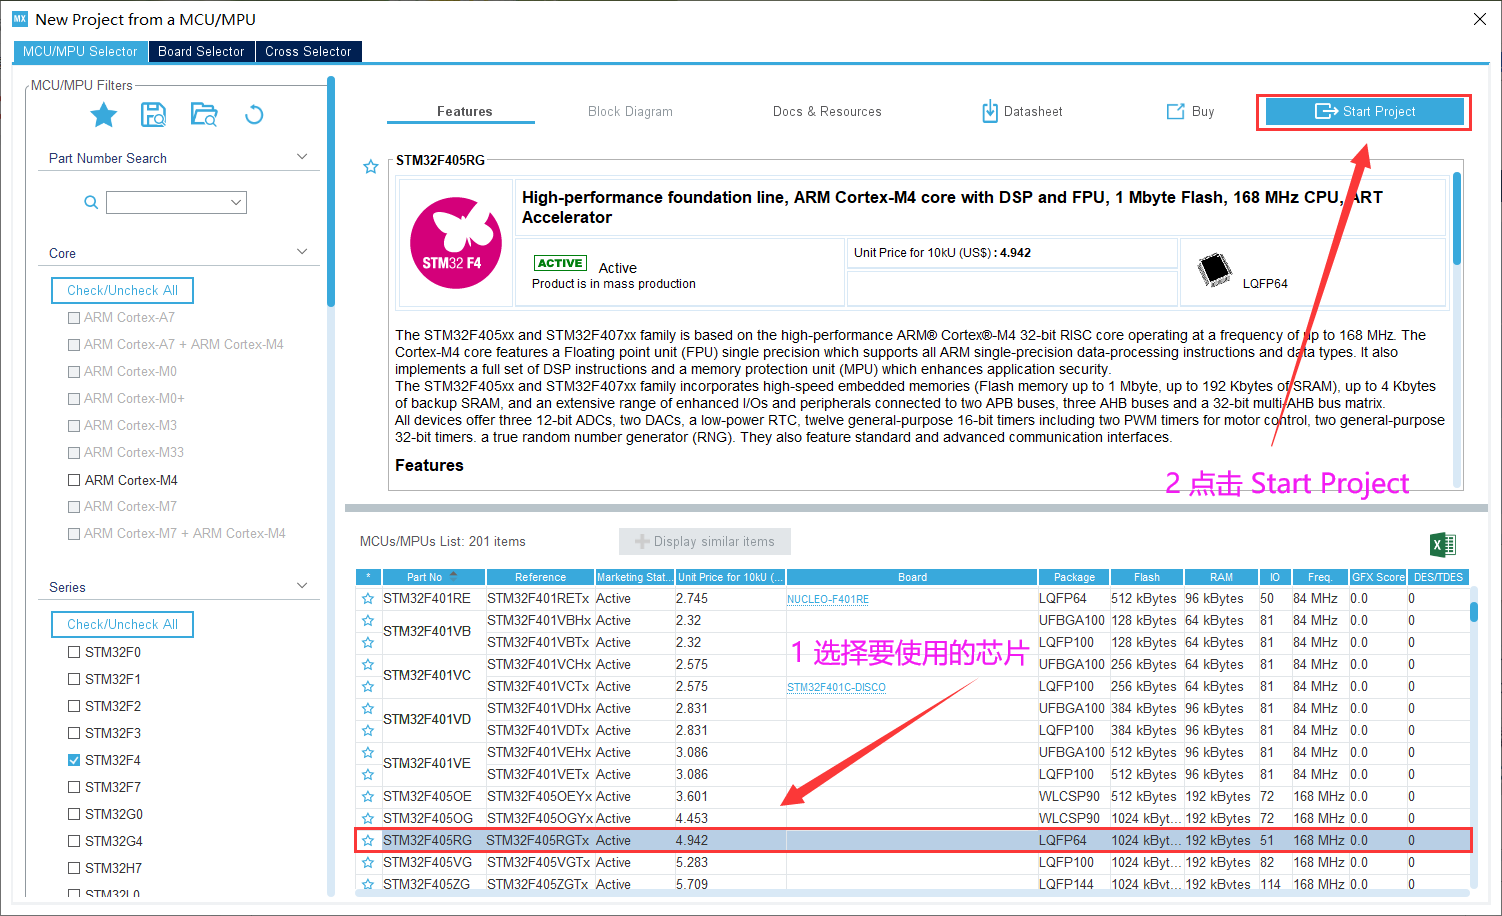
Task: Click the star column header in MCU table
Action: point(368,577)
